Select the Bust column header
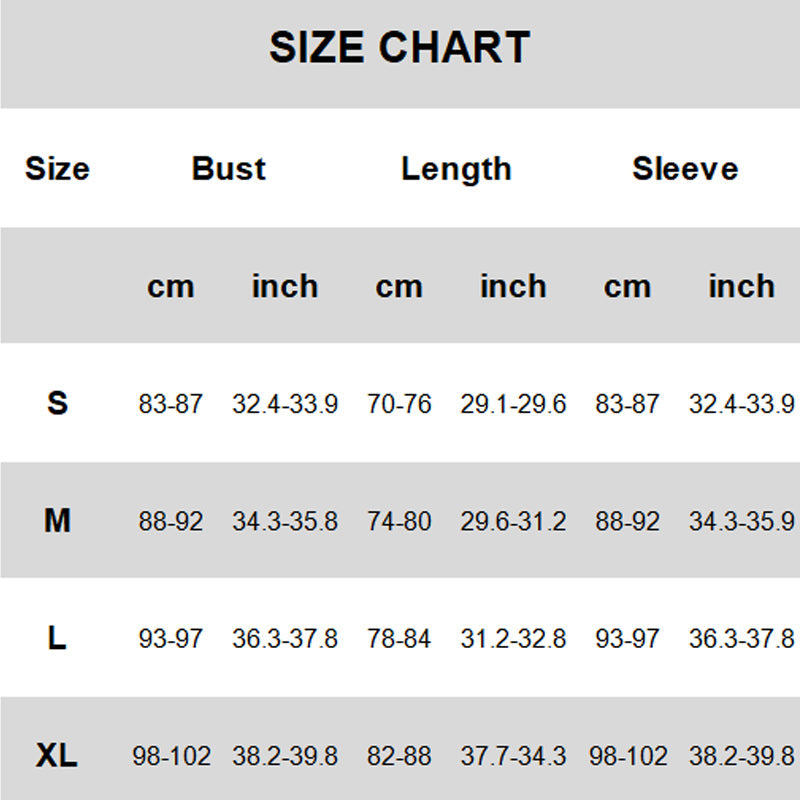The width and height of the screenshot is (800, 800). (229, 168)
